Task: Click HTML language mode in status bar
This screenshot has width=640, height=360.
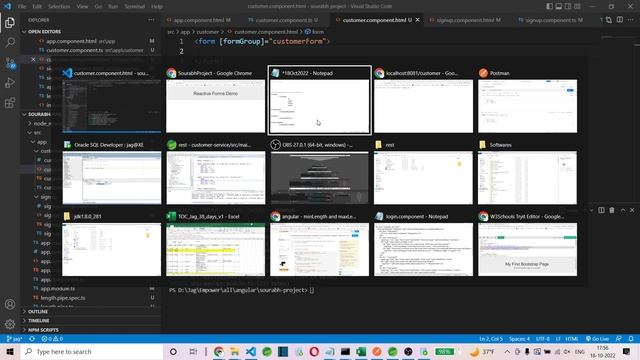Action: pyautogui.click(x=571, y=339)
